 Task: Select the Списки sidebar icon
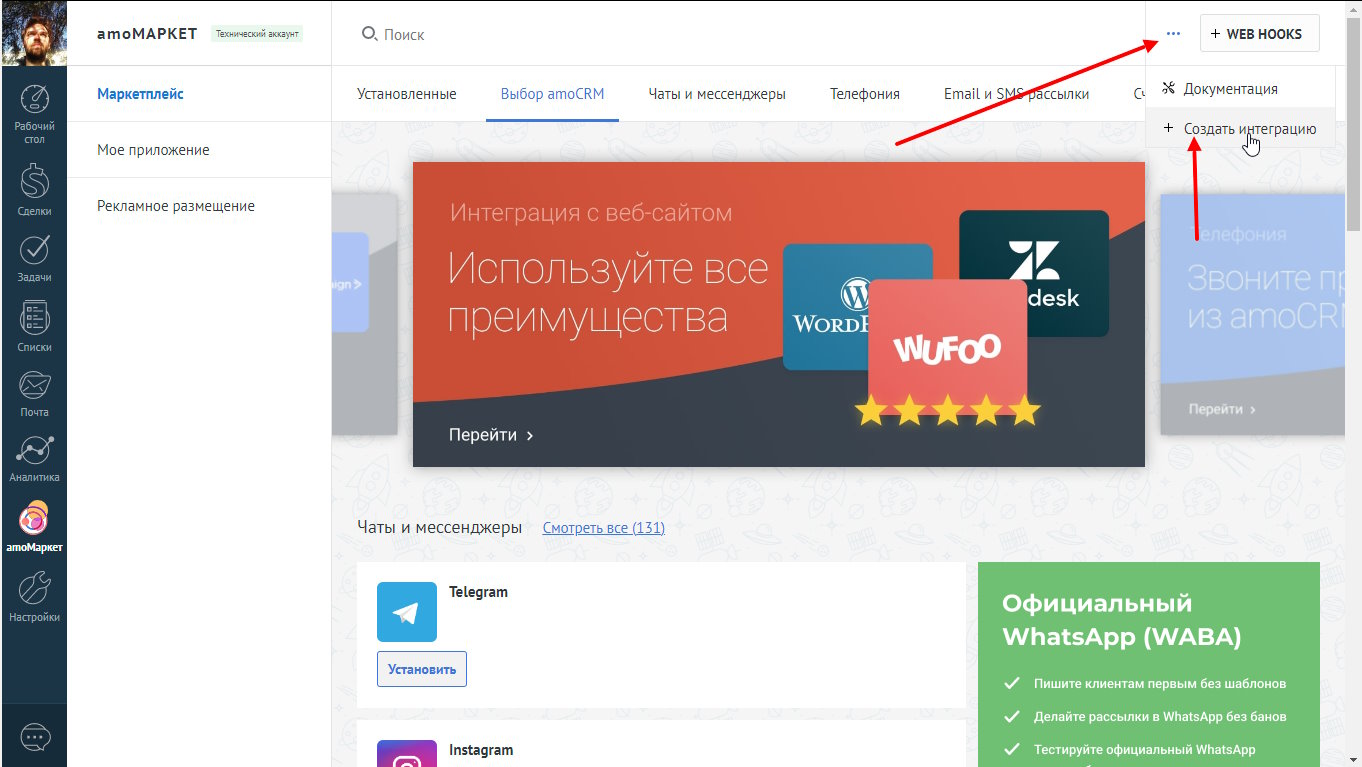tap(34, 318)
